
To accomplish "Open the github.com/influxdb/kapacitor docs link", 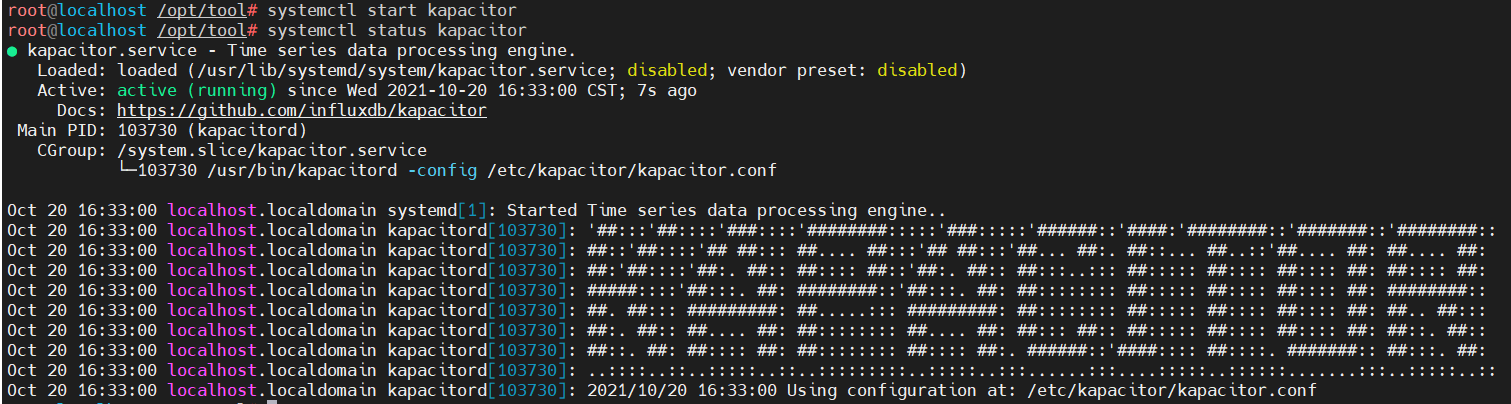I will point(302,110).
